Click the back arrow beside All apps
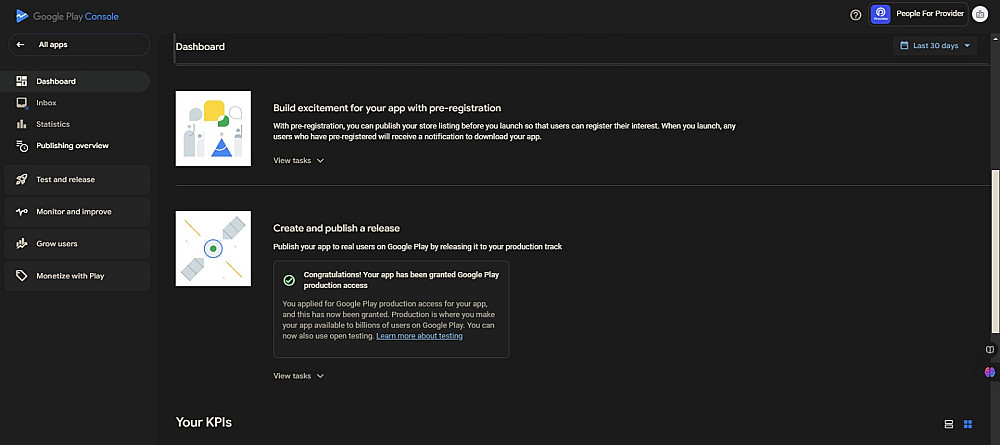This screenshot has width=1000, height=445. point(21,45)
